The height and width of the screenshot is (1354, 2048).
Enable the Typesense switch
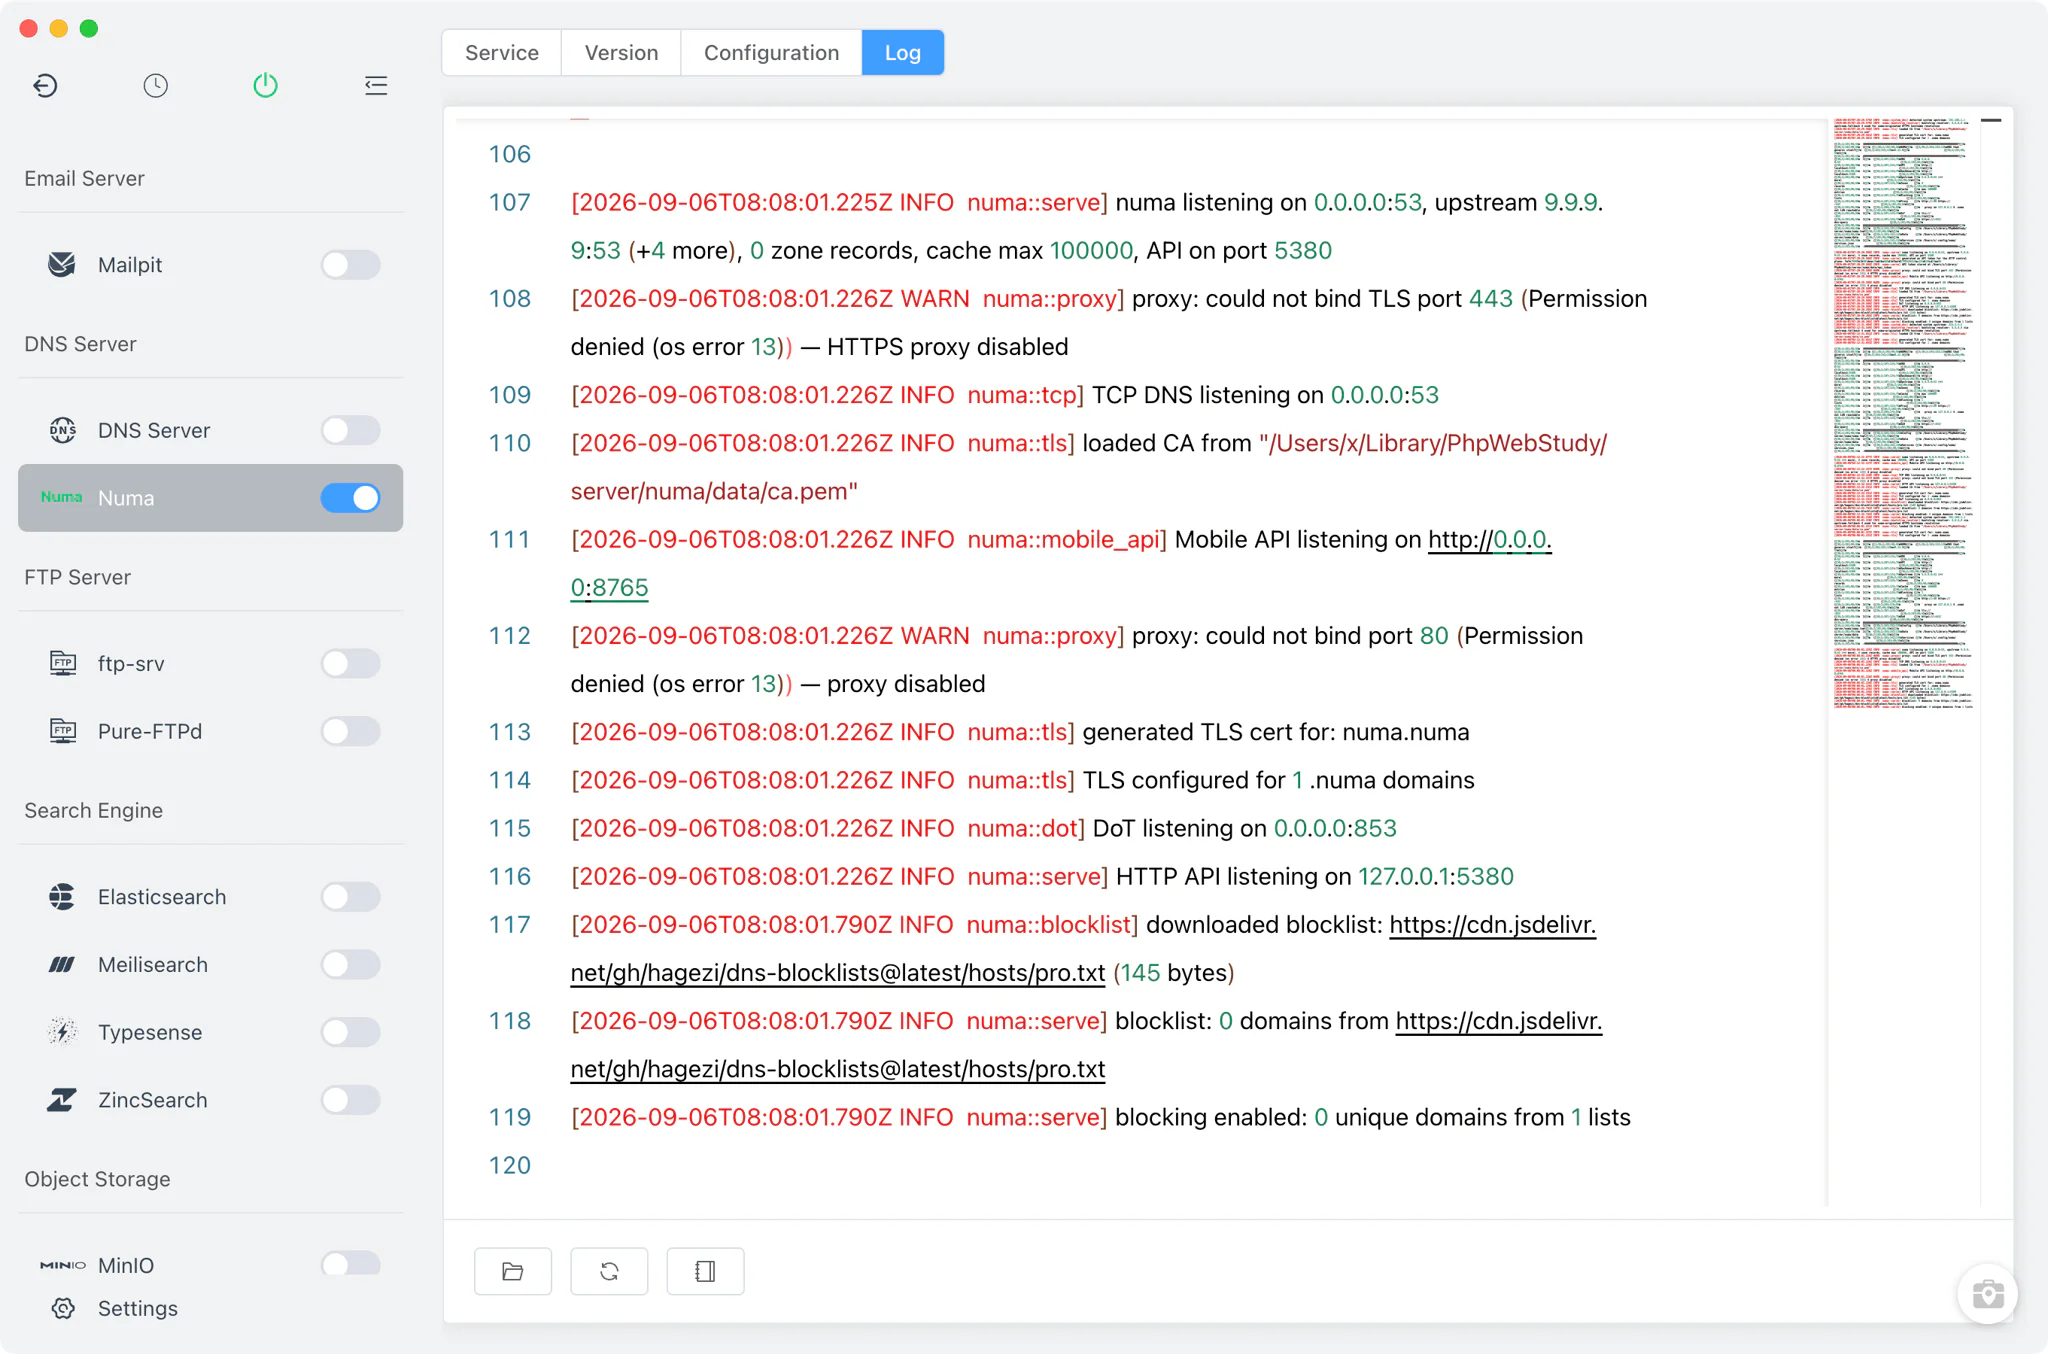[x=350, y=1032]
